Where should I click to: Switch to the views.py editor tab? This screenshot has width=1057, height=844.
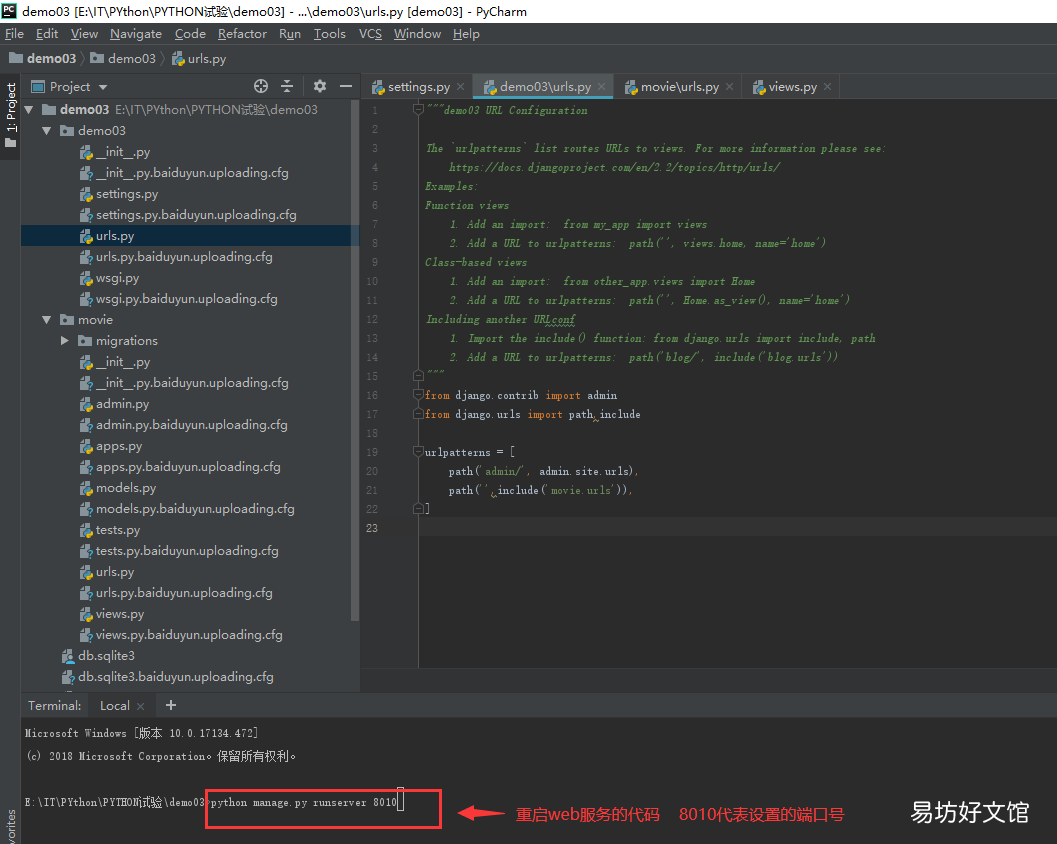[x=792, y=86]
